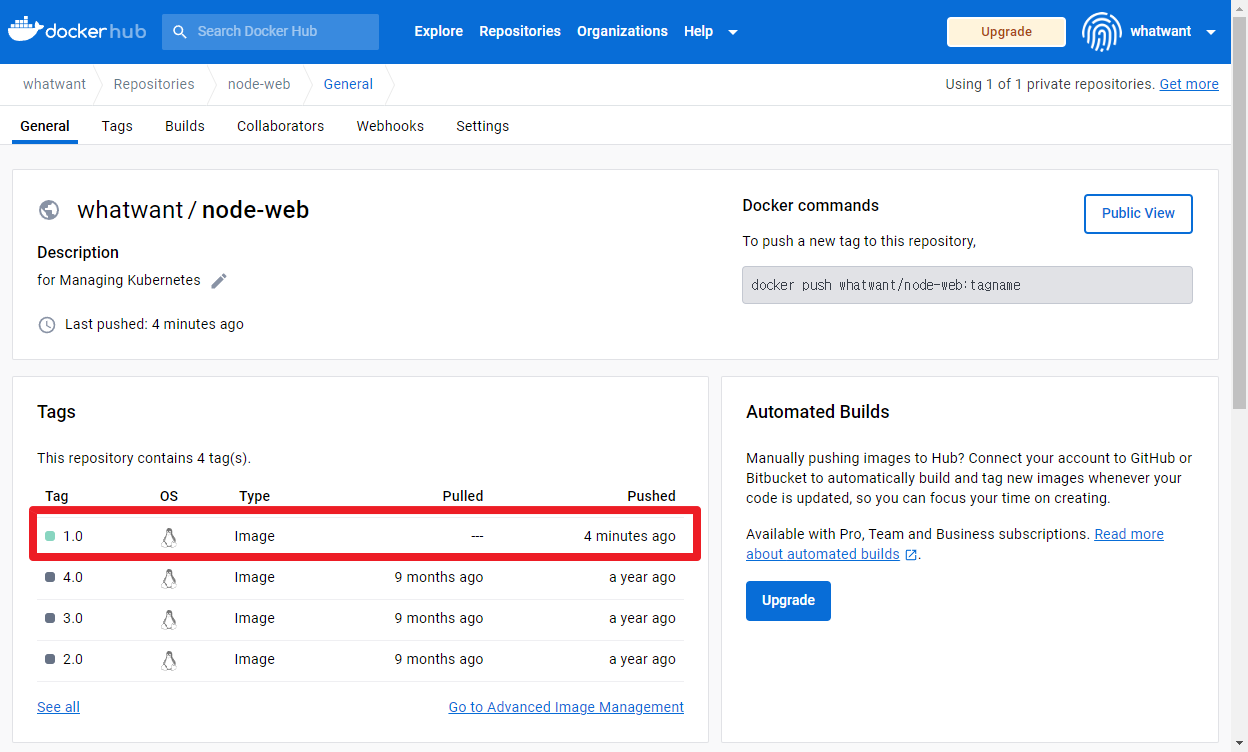Click General breadcrumb
Screen dimensions: 1248x752
coord(348,84)
